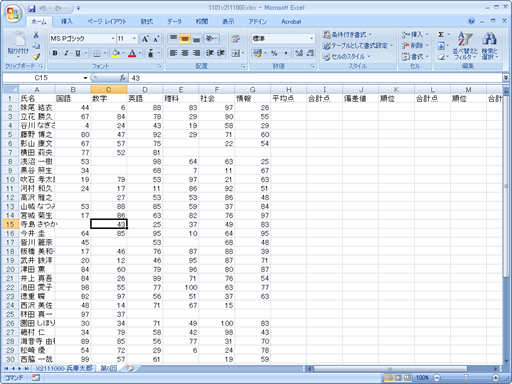Viewport: 512px width, 384px height.
Task: Open Find and Select binoculars
Action: 489,46
